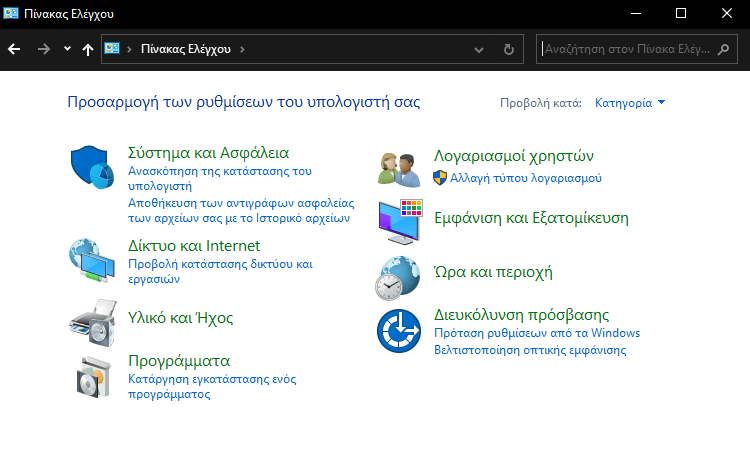Viewport: 750px width, 475px height.
Task: Open the User Accounts people icon
Action: [399, 169]
